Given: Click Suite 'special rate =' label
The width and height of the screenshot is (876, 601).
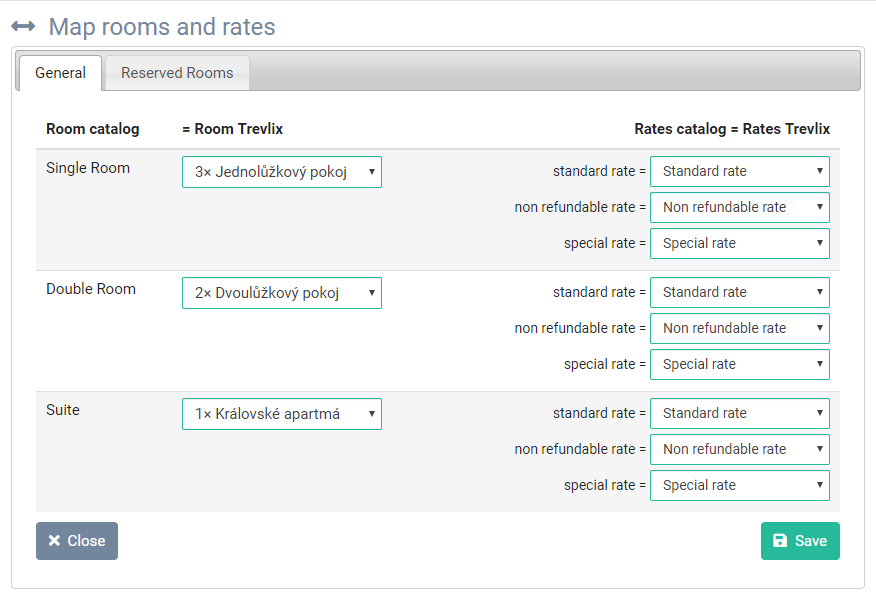Looking at the screenshot, I should [605, 485].
